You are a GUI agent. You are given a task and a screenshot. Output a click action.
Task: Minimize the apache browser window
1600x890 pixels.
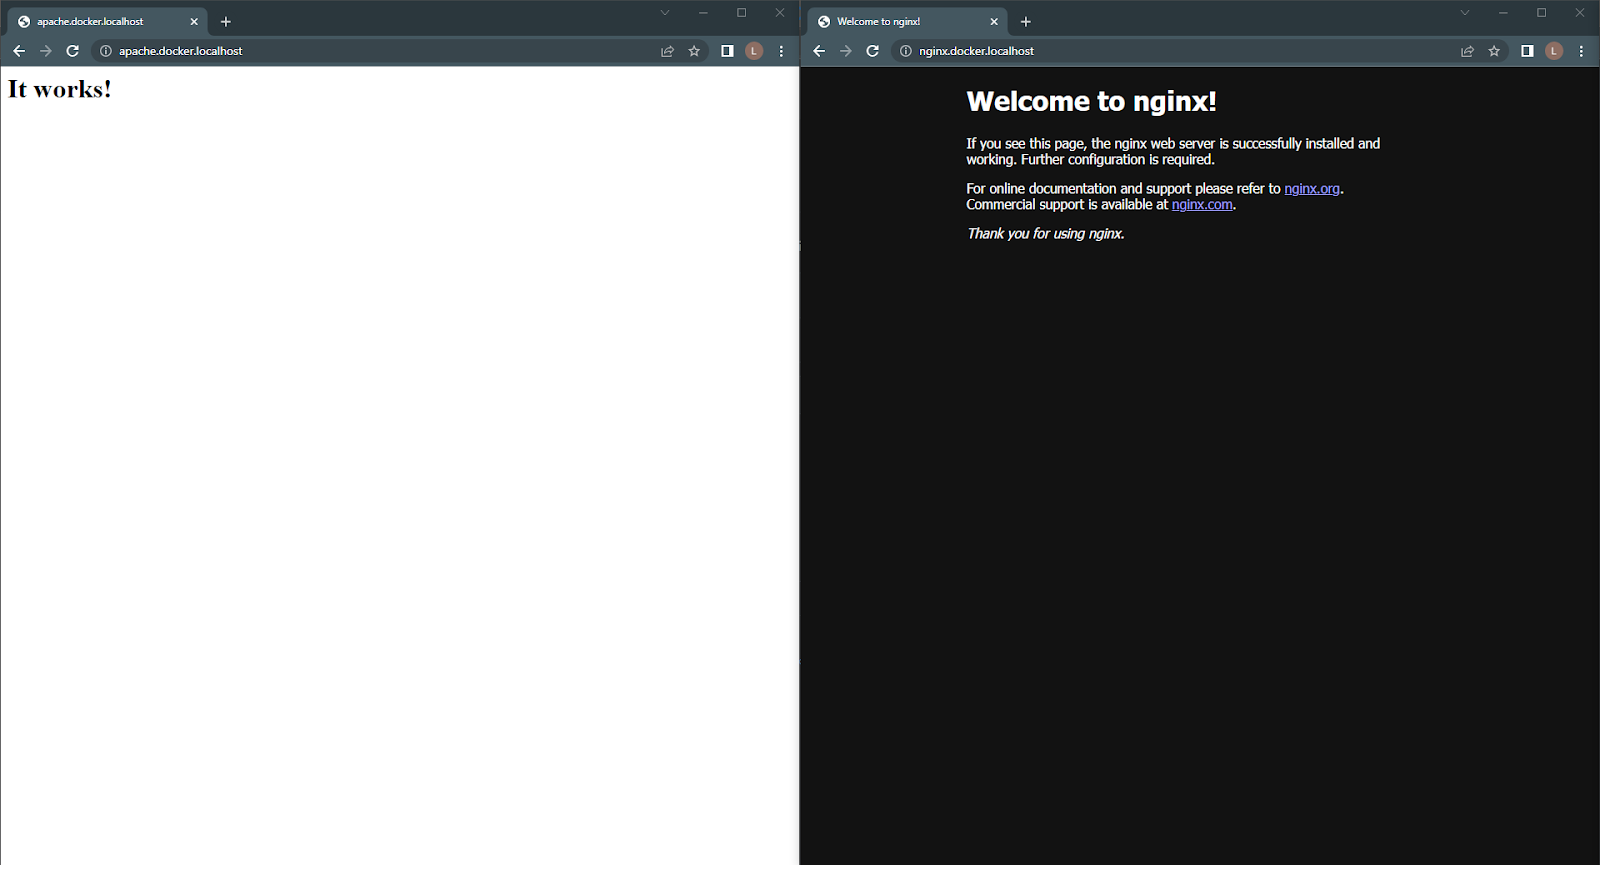pyautogui.click(x=703, y=13)
